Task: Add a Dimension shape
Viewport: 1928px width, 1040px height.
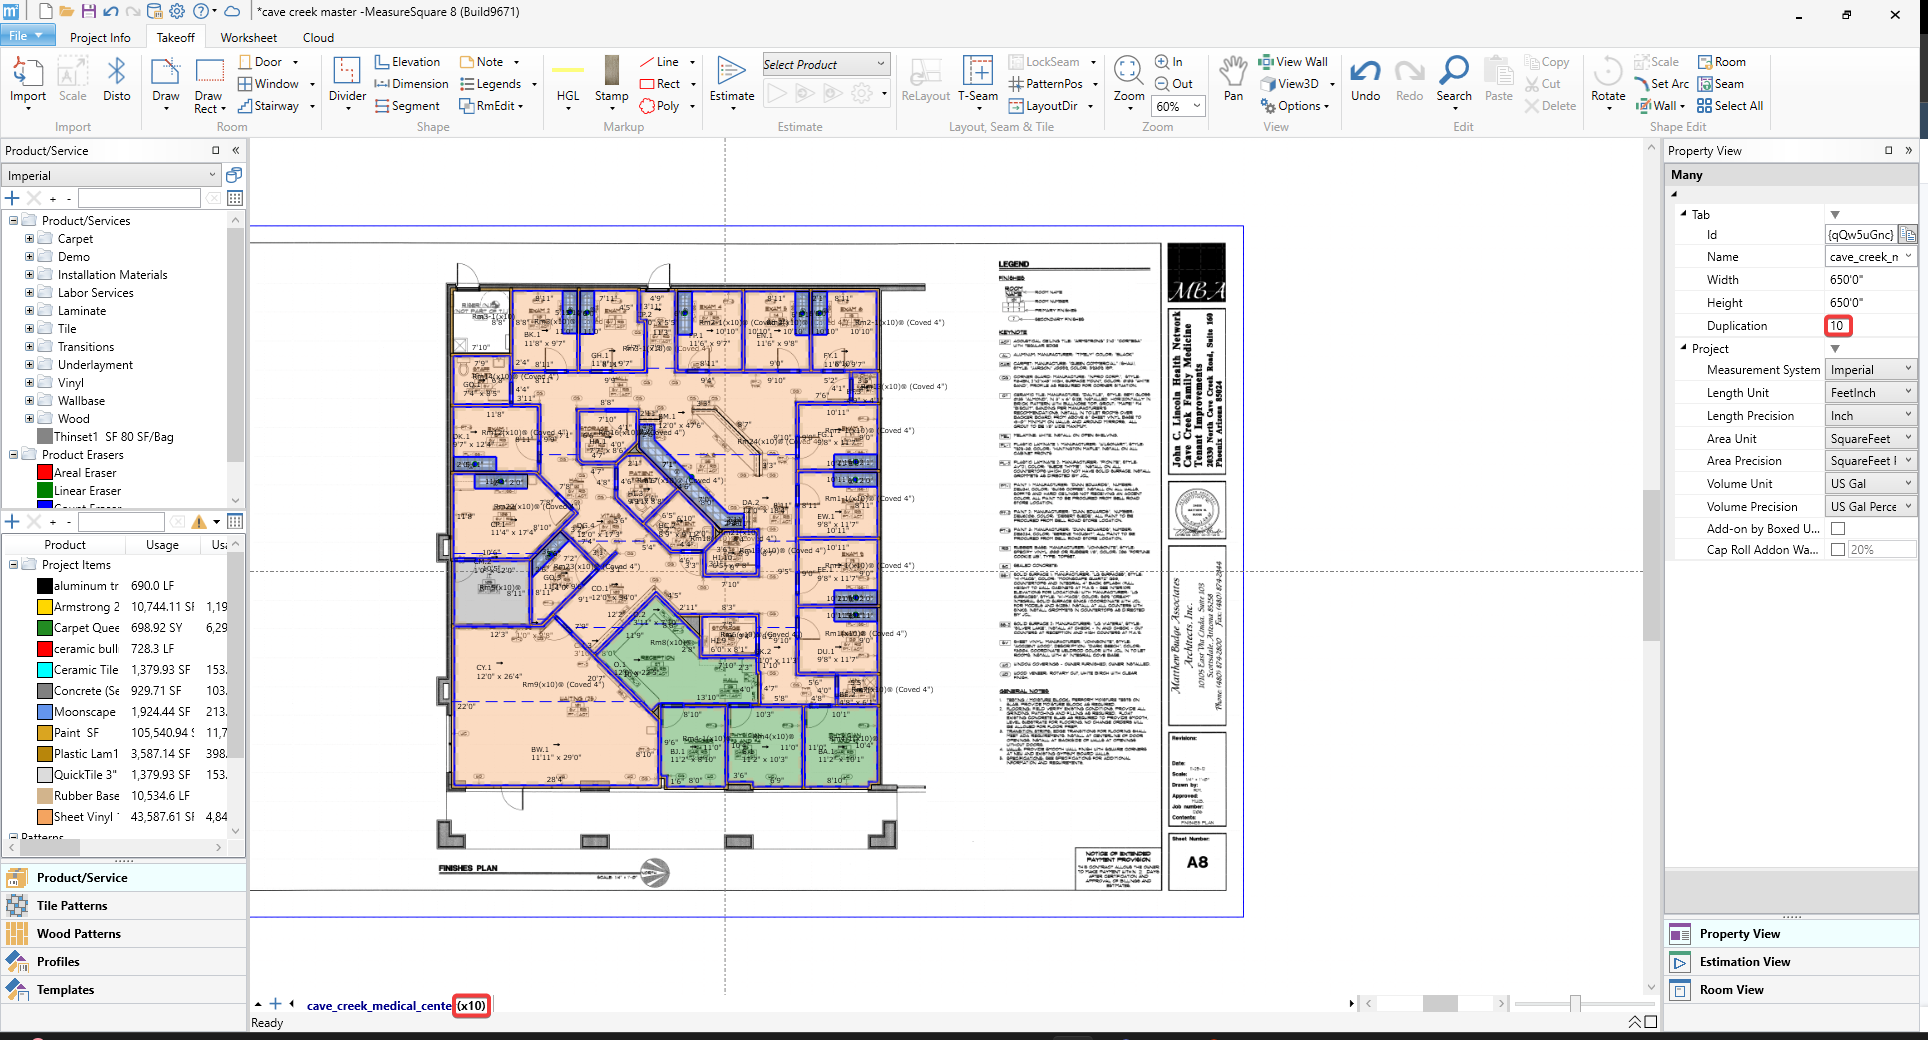Action: (x=411, y=84)
